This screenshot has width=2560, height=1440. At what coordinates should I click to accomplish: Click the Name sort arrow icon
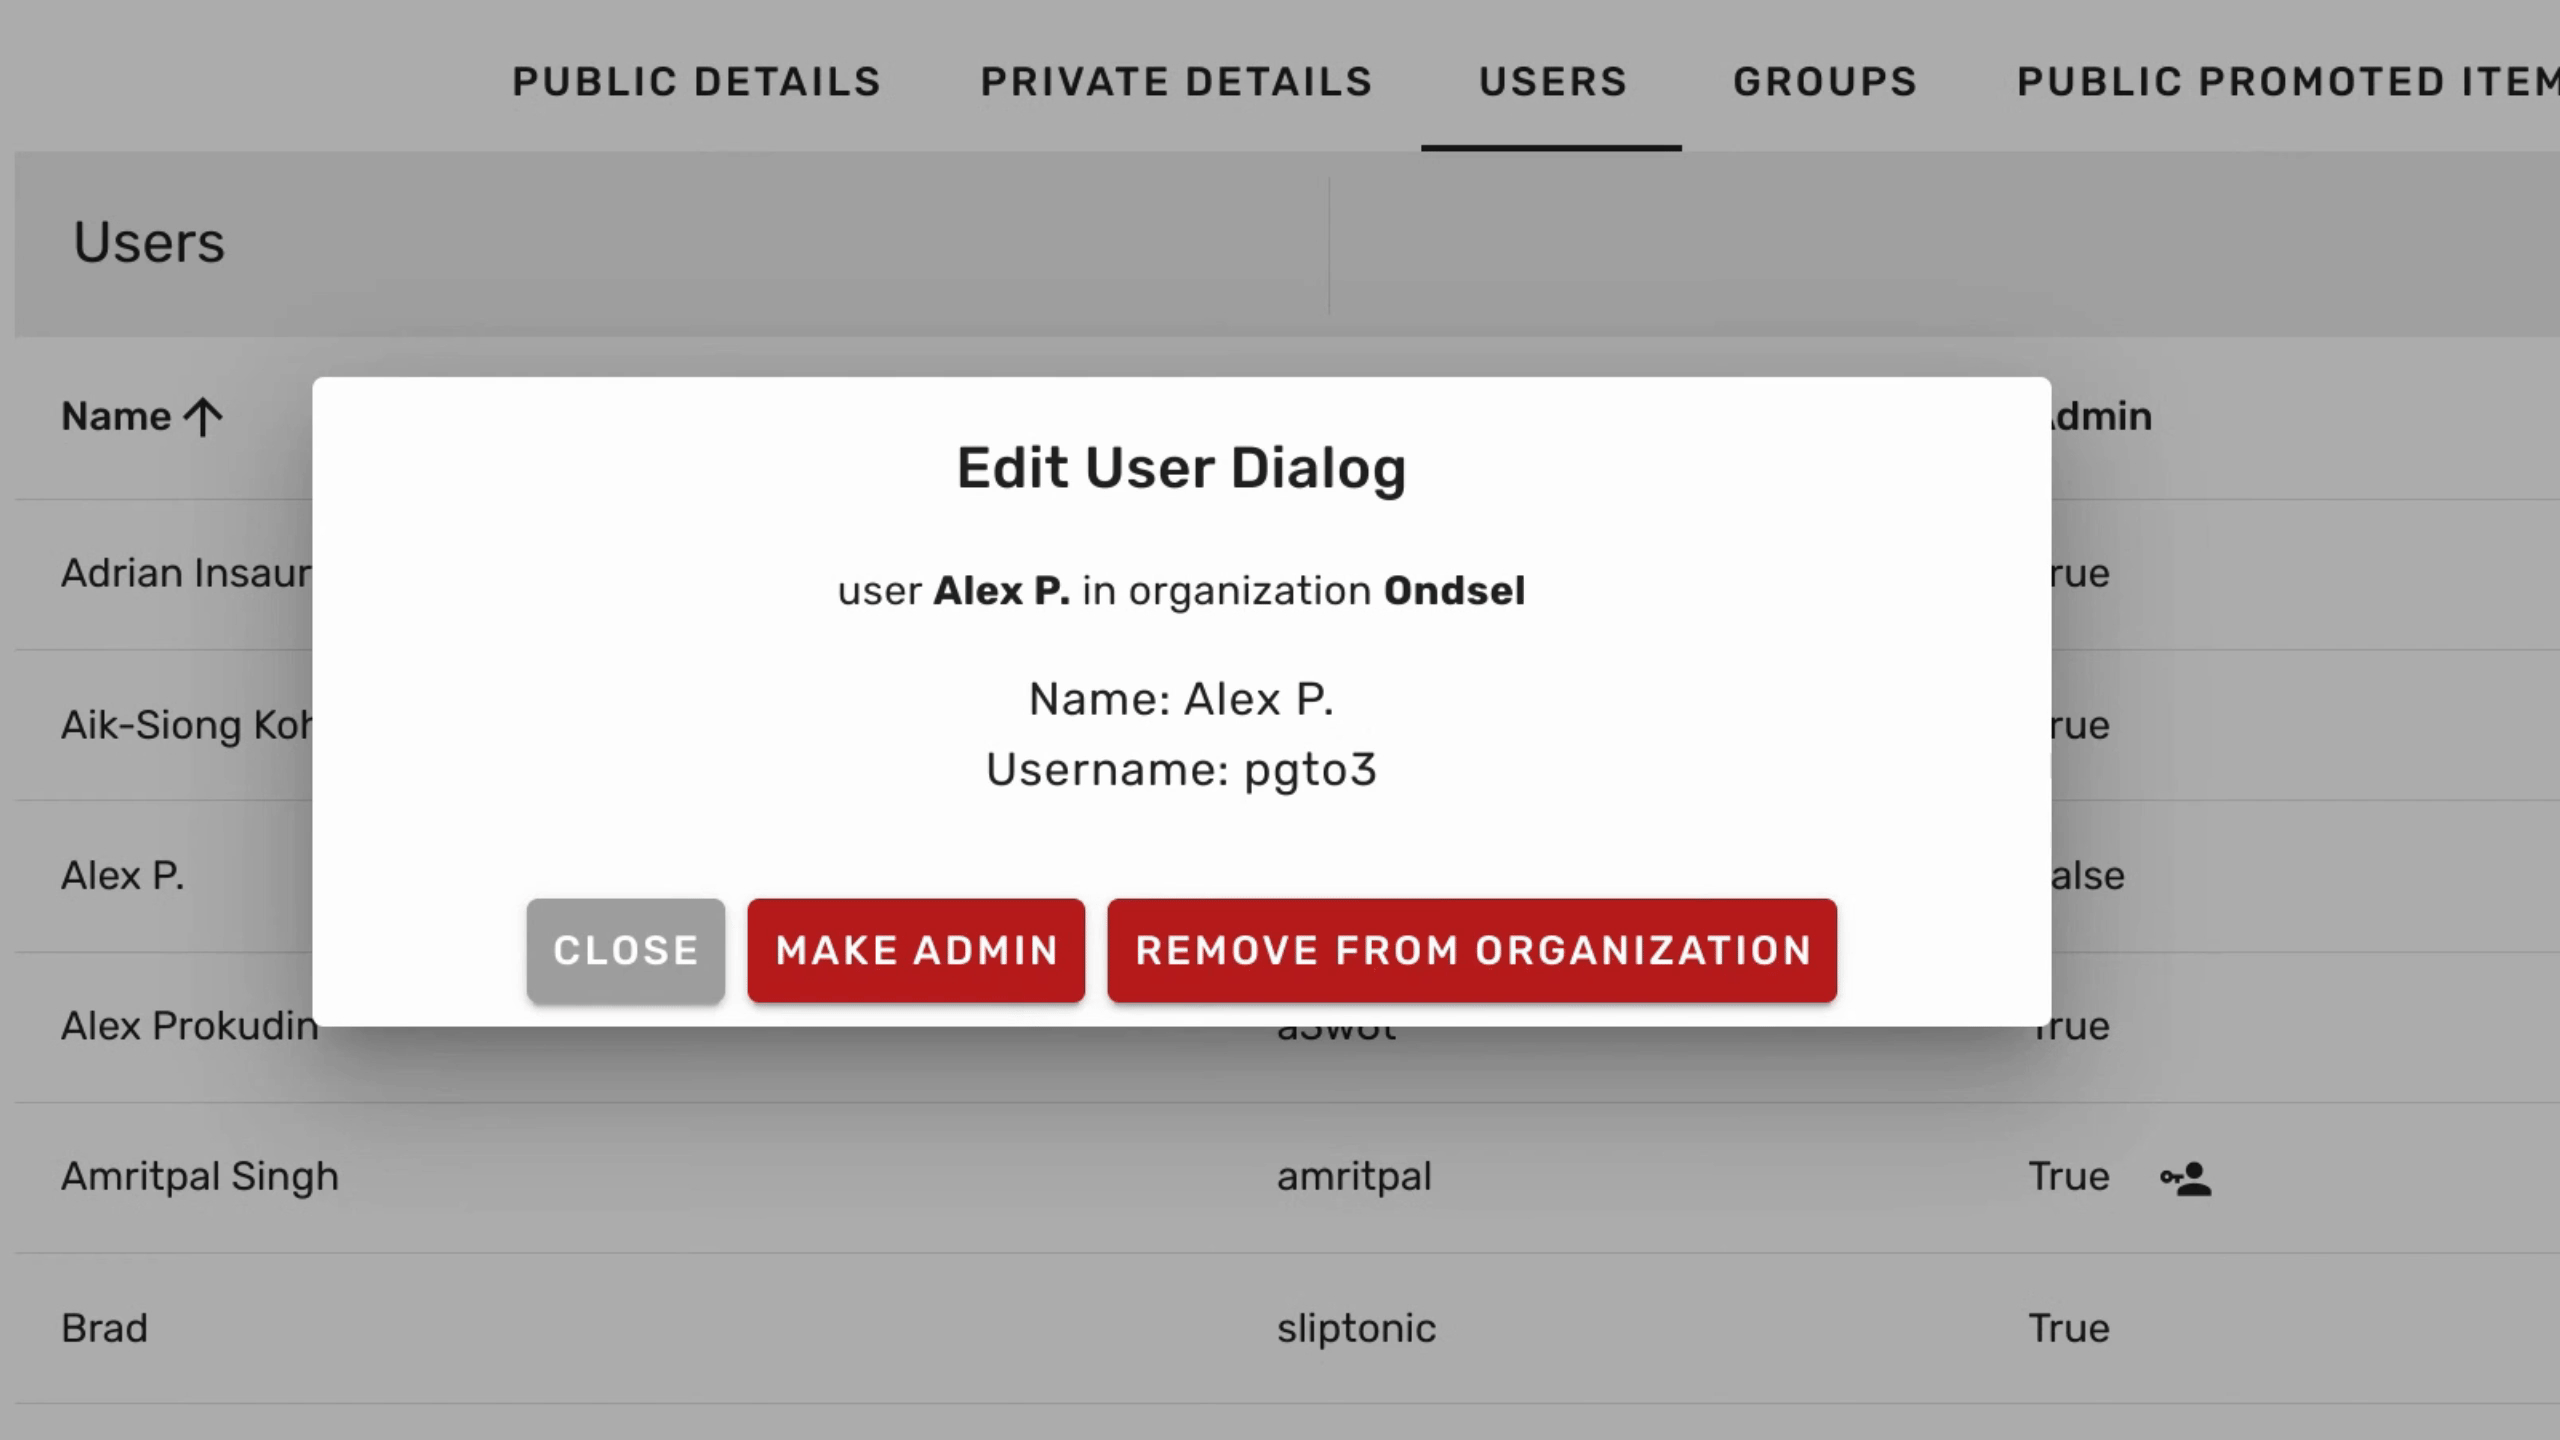pos(204,418)
